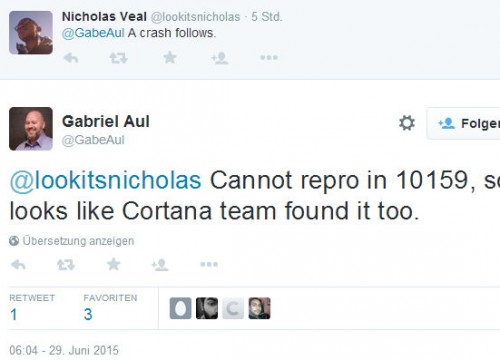Image resolution: width=500 pixels, height=360 pixels.
Task: Open three-dot menu on Gabriel Aul's tweet
Action: tap(209, 264)
